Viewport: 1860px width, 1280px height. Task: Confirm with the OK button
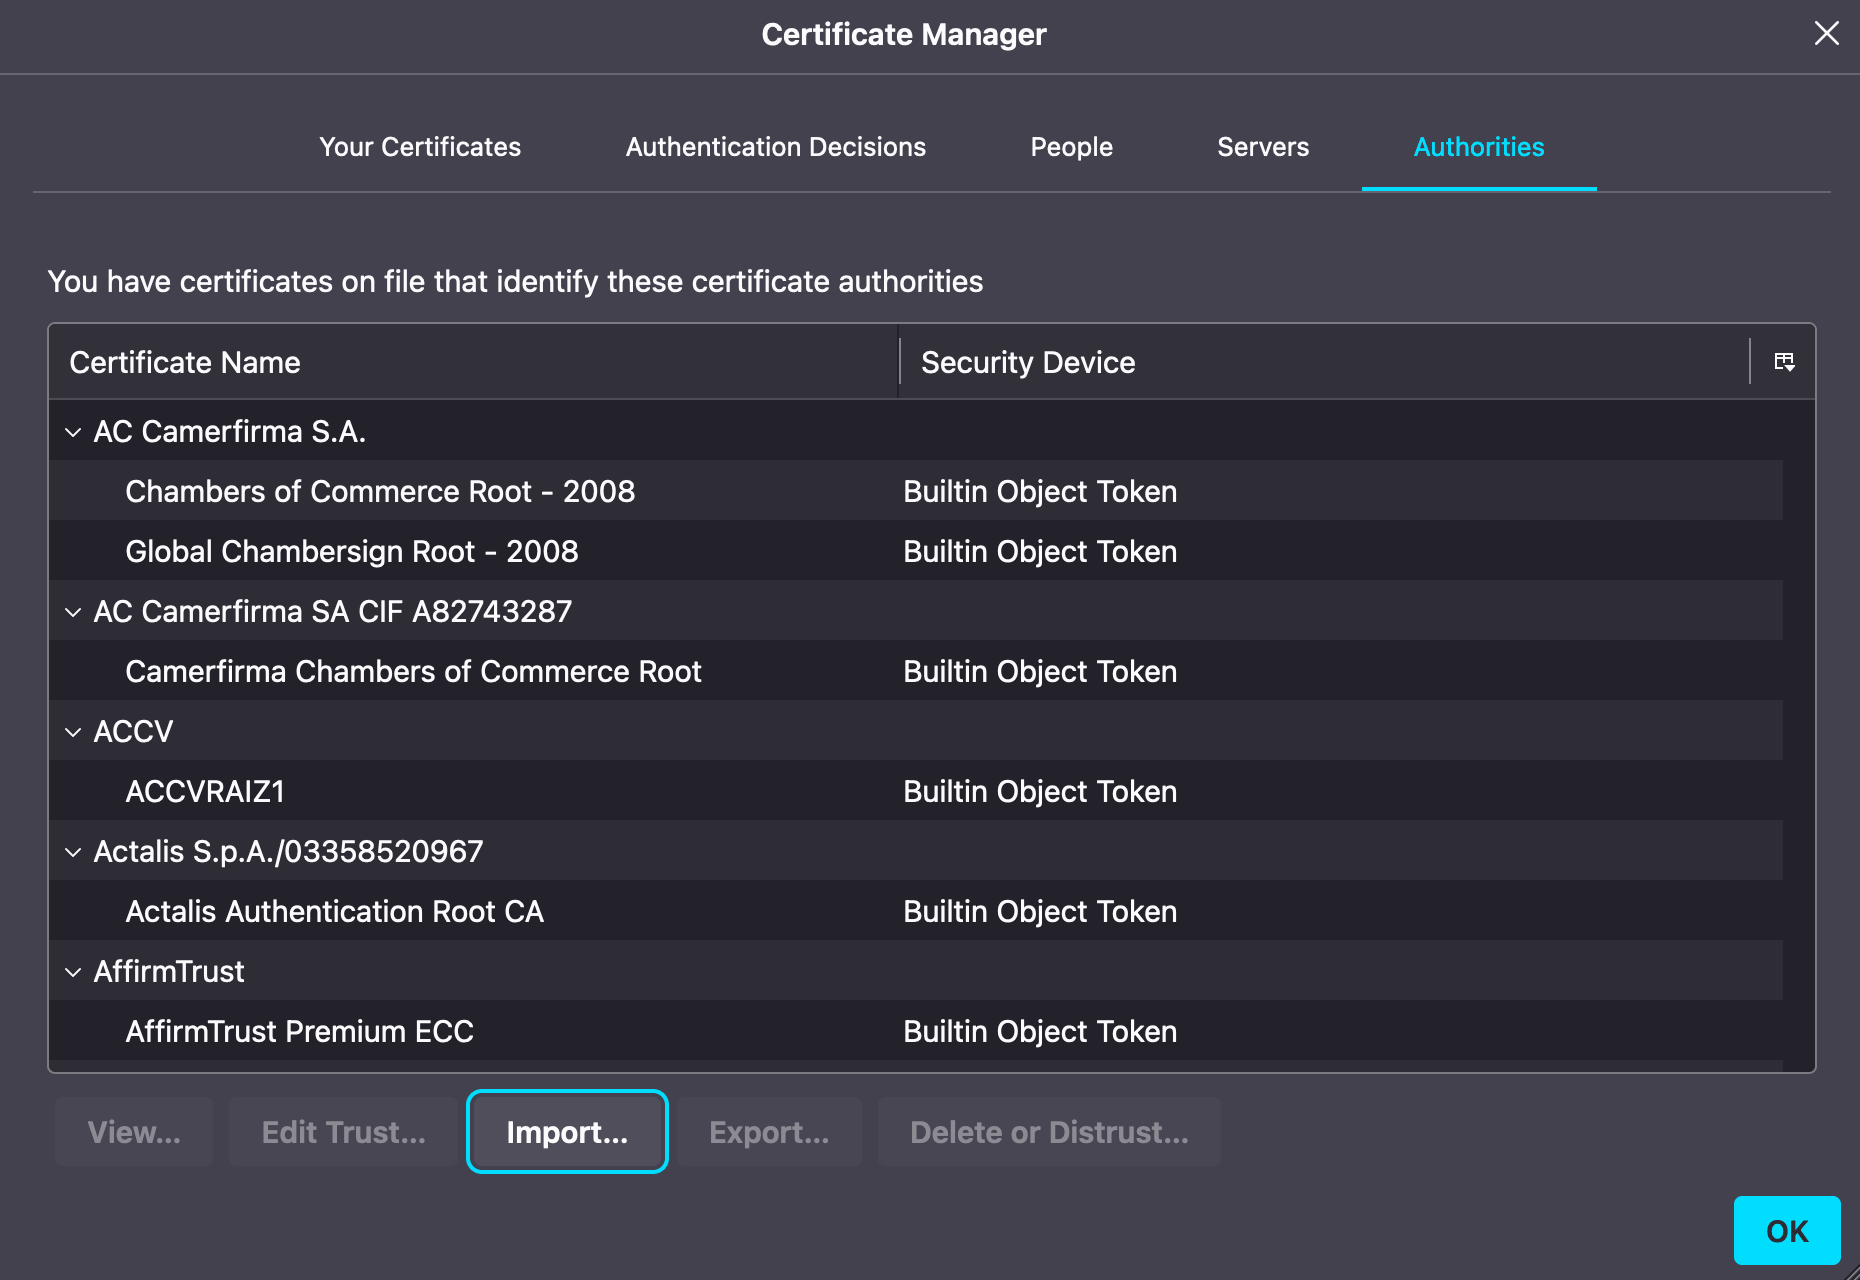(1786, 1231)
